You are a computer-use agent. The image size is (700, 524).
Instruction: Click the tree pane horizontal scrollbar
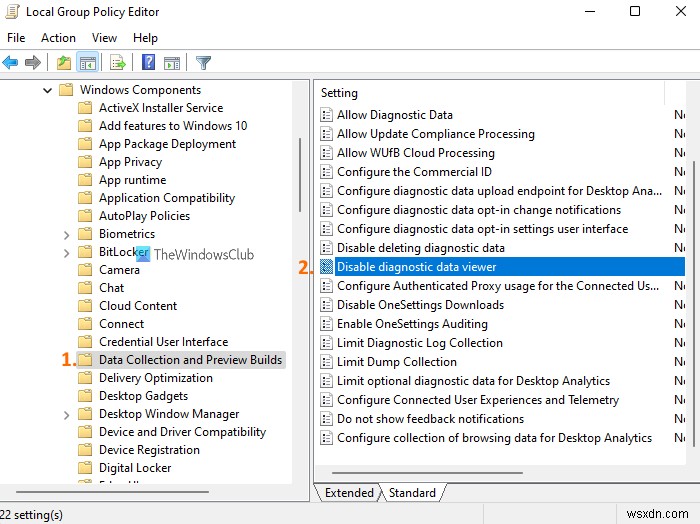pos(112,491)
